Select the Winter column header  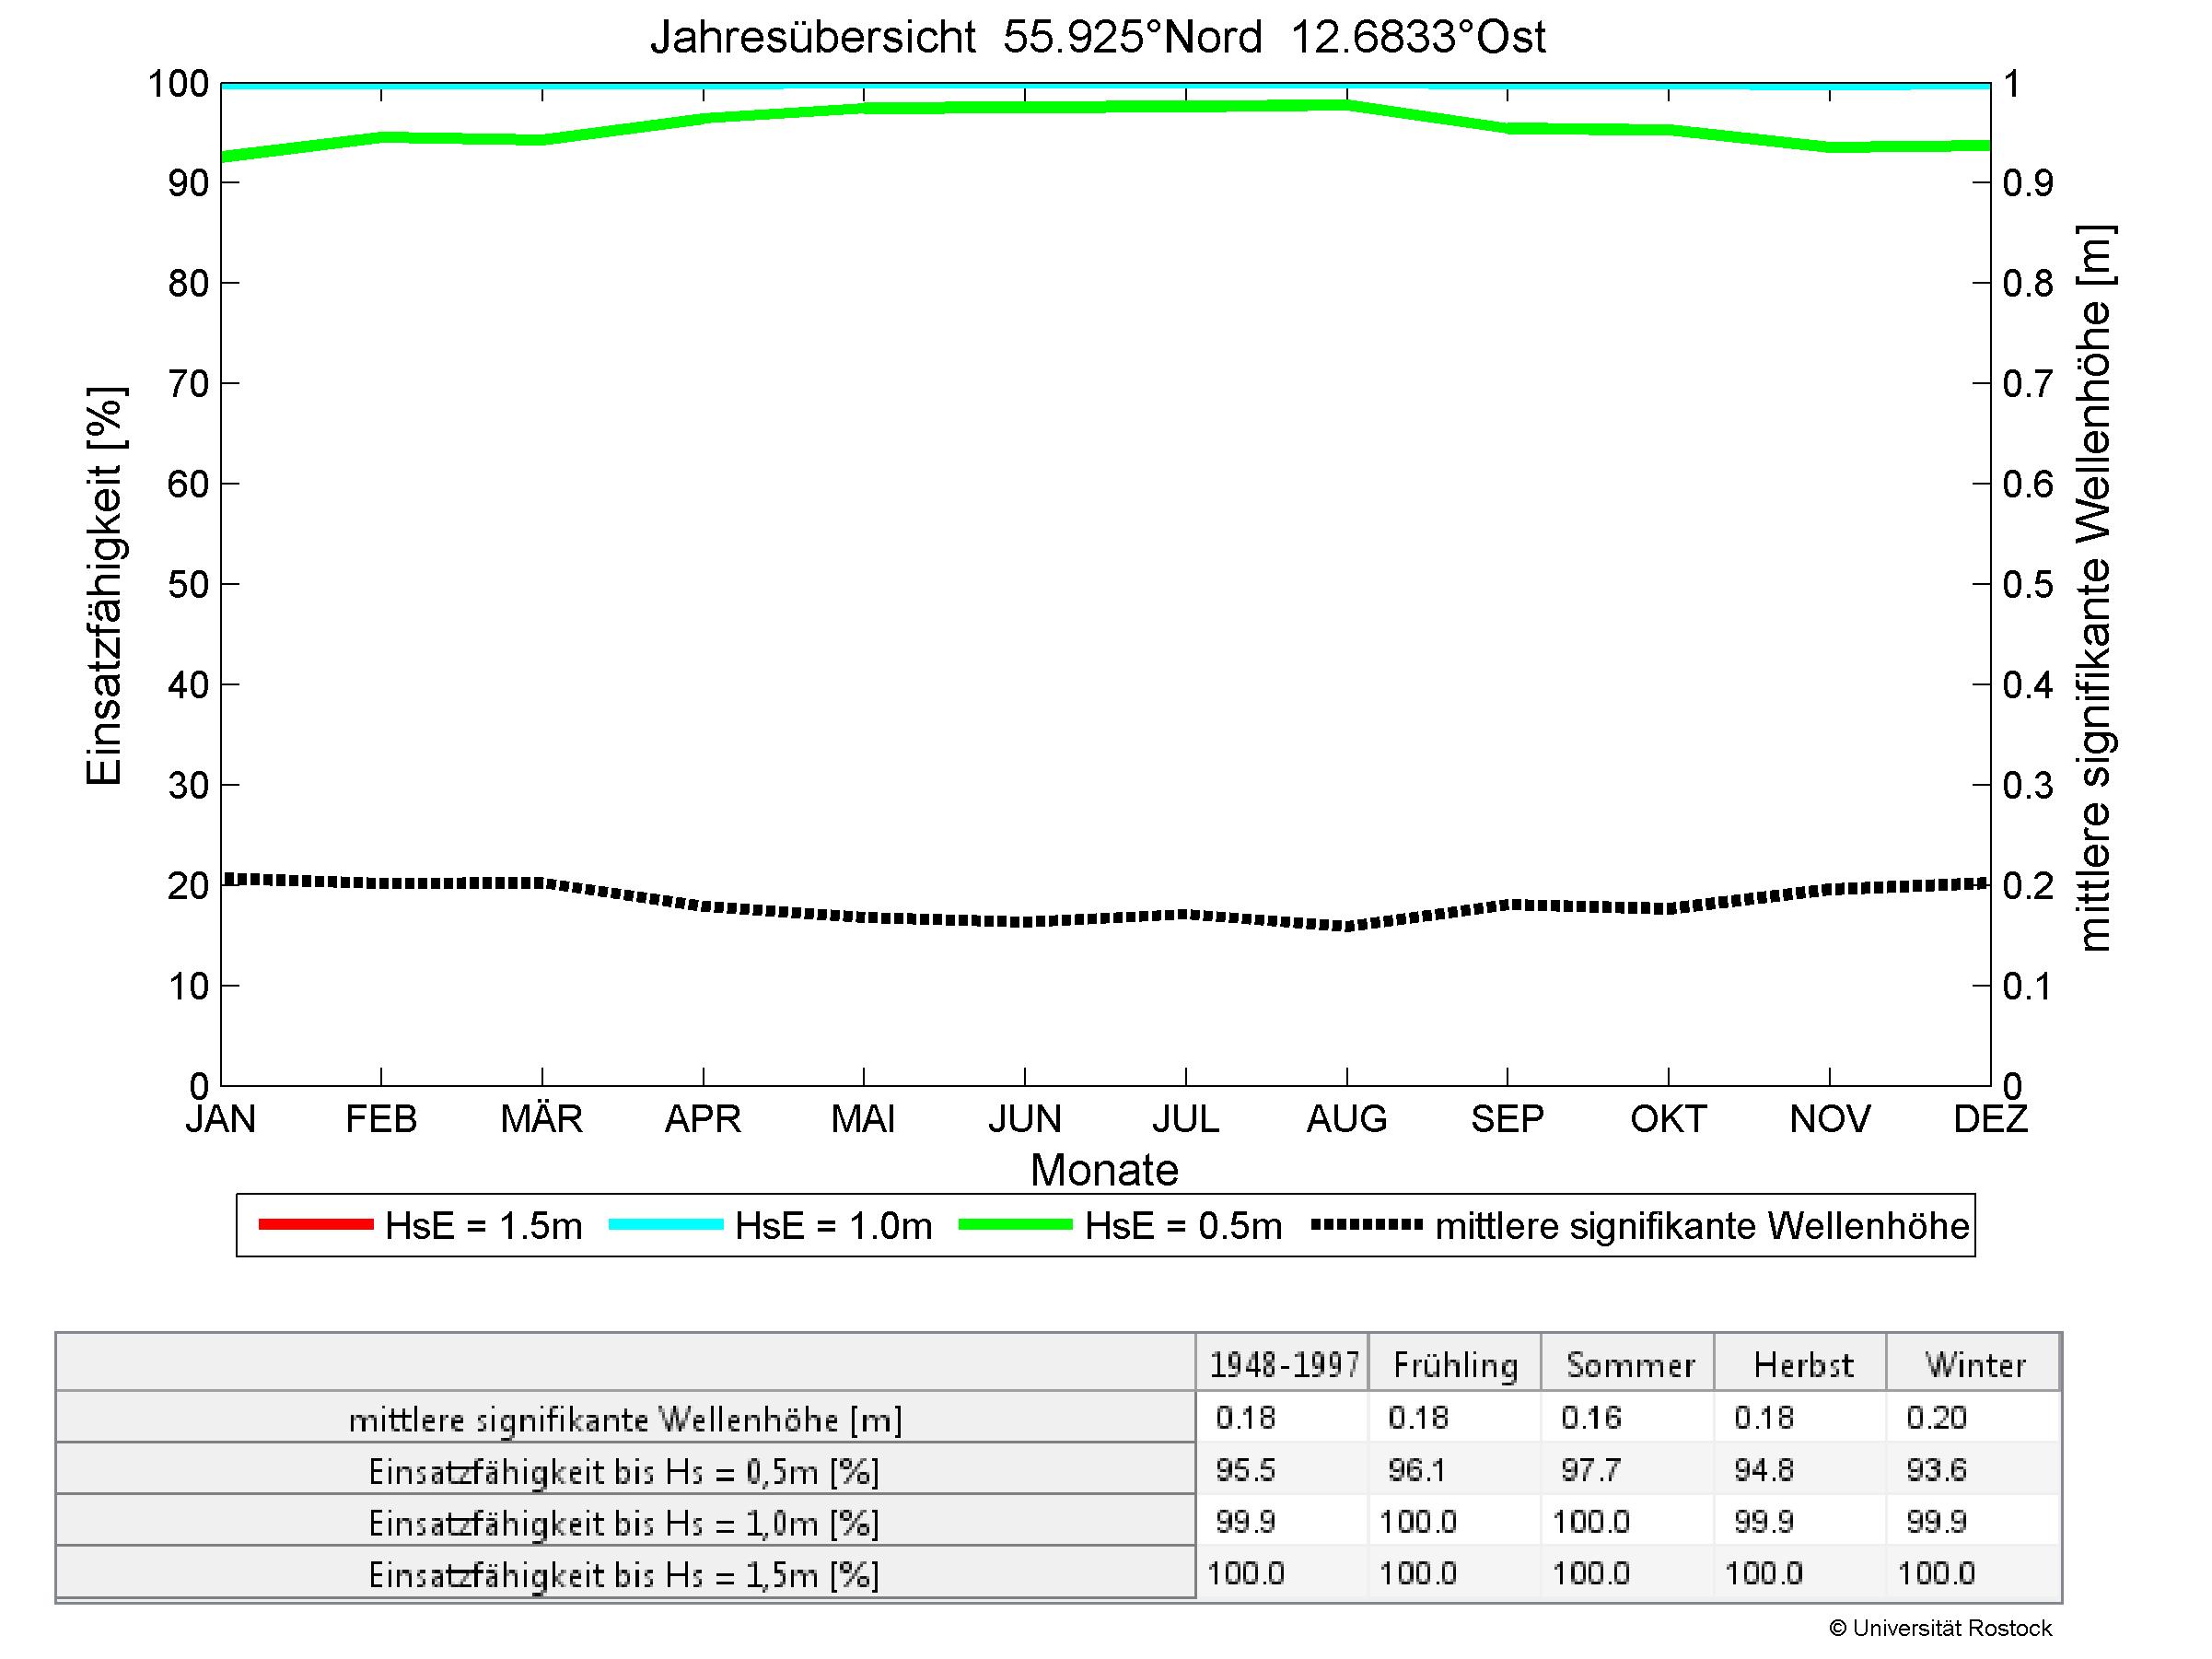(x=1975, y=1365)
